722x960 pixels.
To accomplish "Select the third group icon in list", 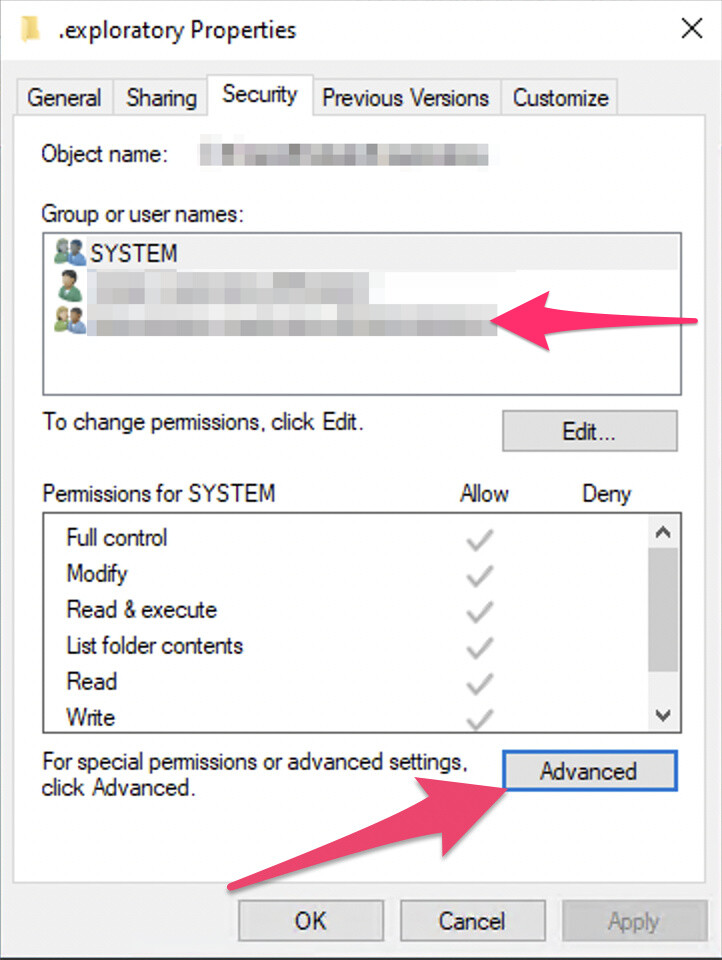I will 69,320.
